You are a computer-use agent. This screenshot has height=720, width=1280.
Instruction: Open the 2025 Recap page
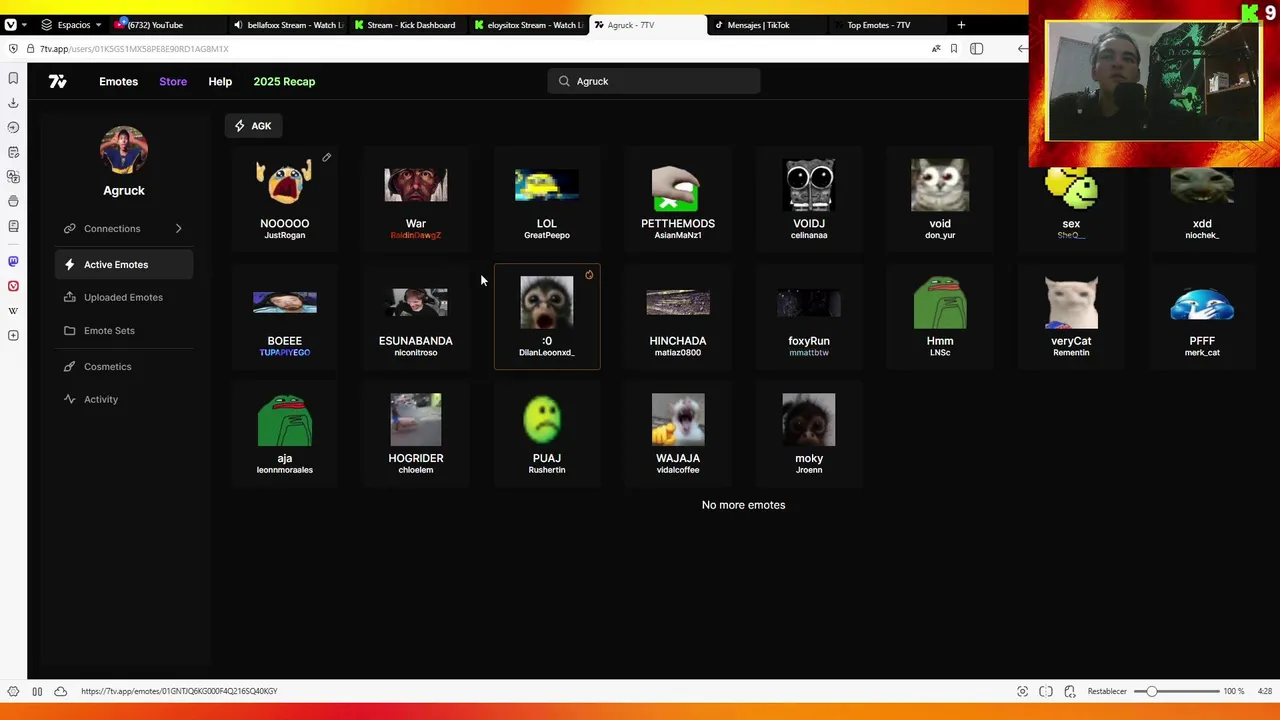pos(284,81)
